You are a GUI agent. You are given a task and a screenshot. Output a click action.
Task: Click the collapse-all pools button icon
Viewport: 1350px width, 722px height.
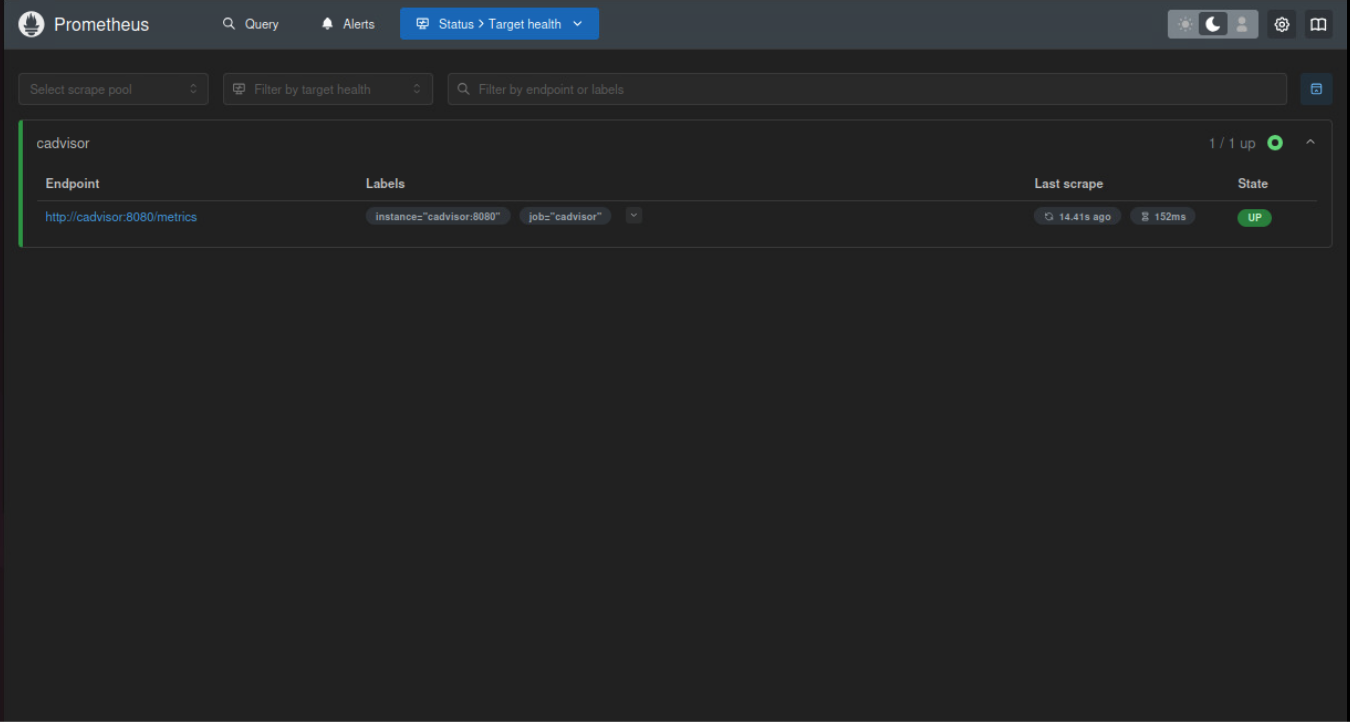(x=1316, y=89)
